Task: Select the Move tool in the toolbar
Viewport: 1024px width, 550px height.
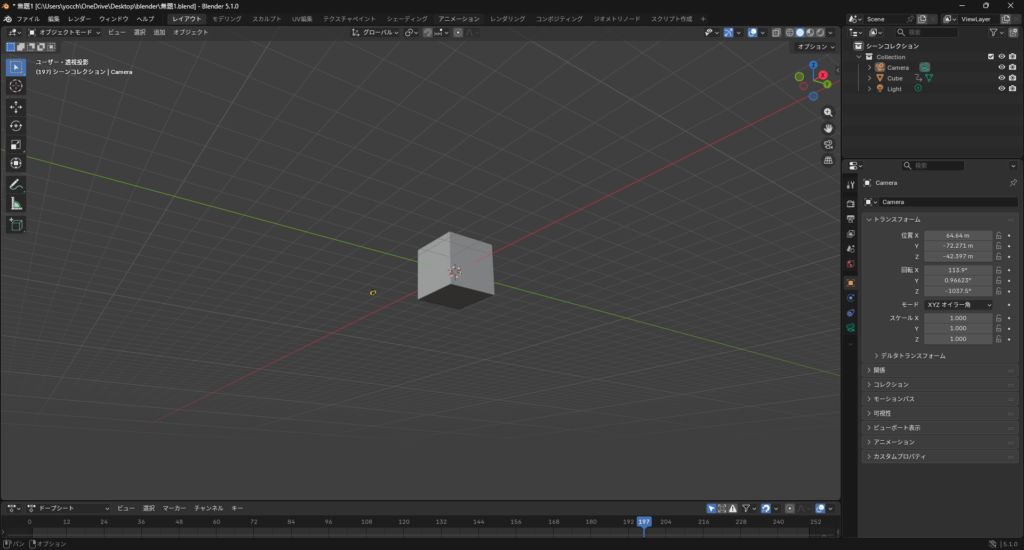Action: 16,106
